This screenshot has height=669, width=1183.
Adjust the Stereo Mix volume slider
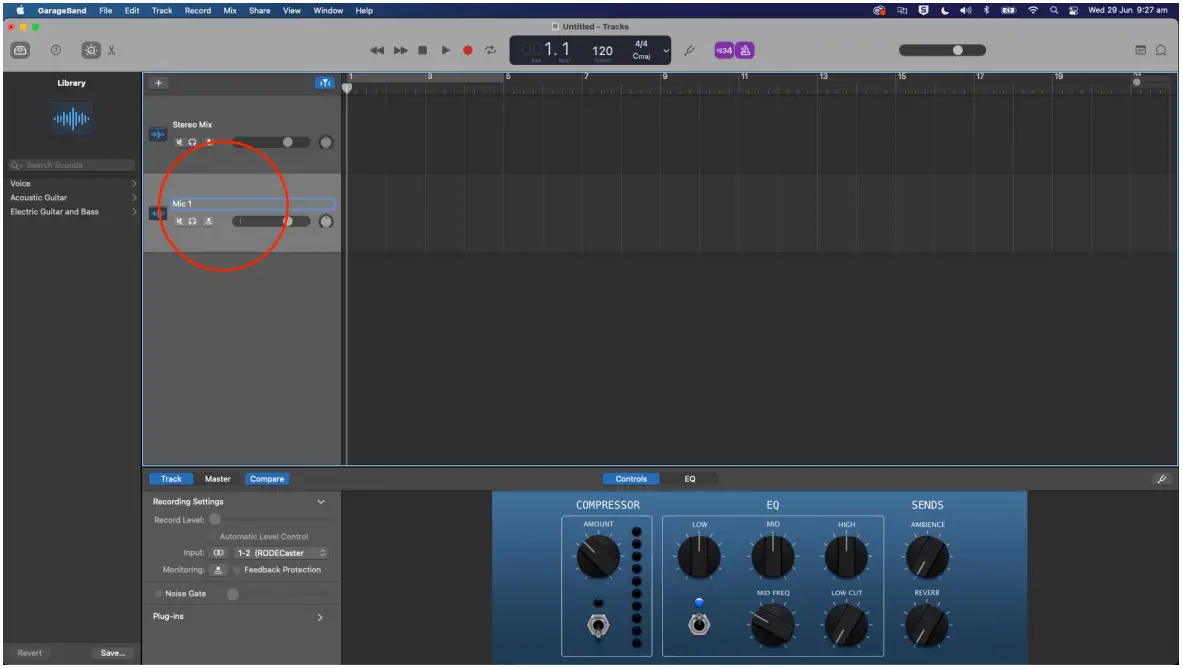click(x=289, y=141)
